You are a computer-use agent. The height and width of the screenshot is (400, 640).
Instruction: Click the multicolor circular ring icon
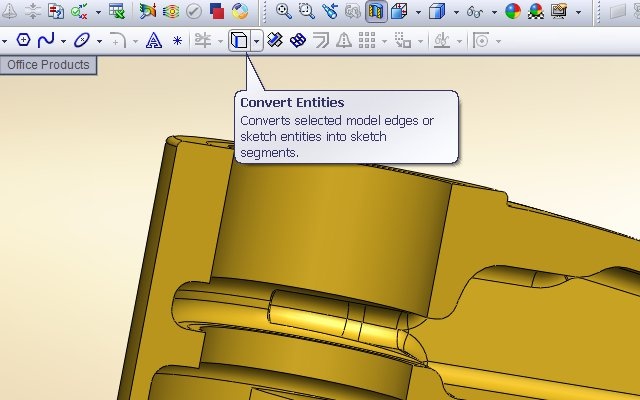click(x=240, y=11)
